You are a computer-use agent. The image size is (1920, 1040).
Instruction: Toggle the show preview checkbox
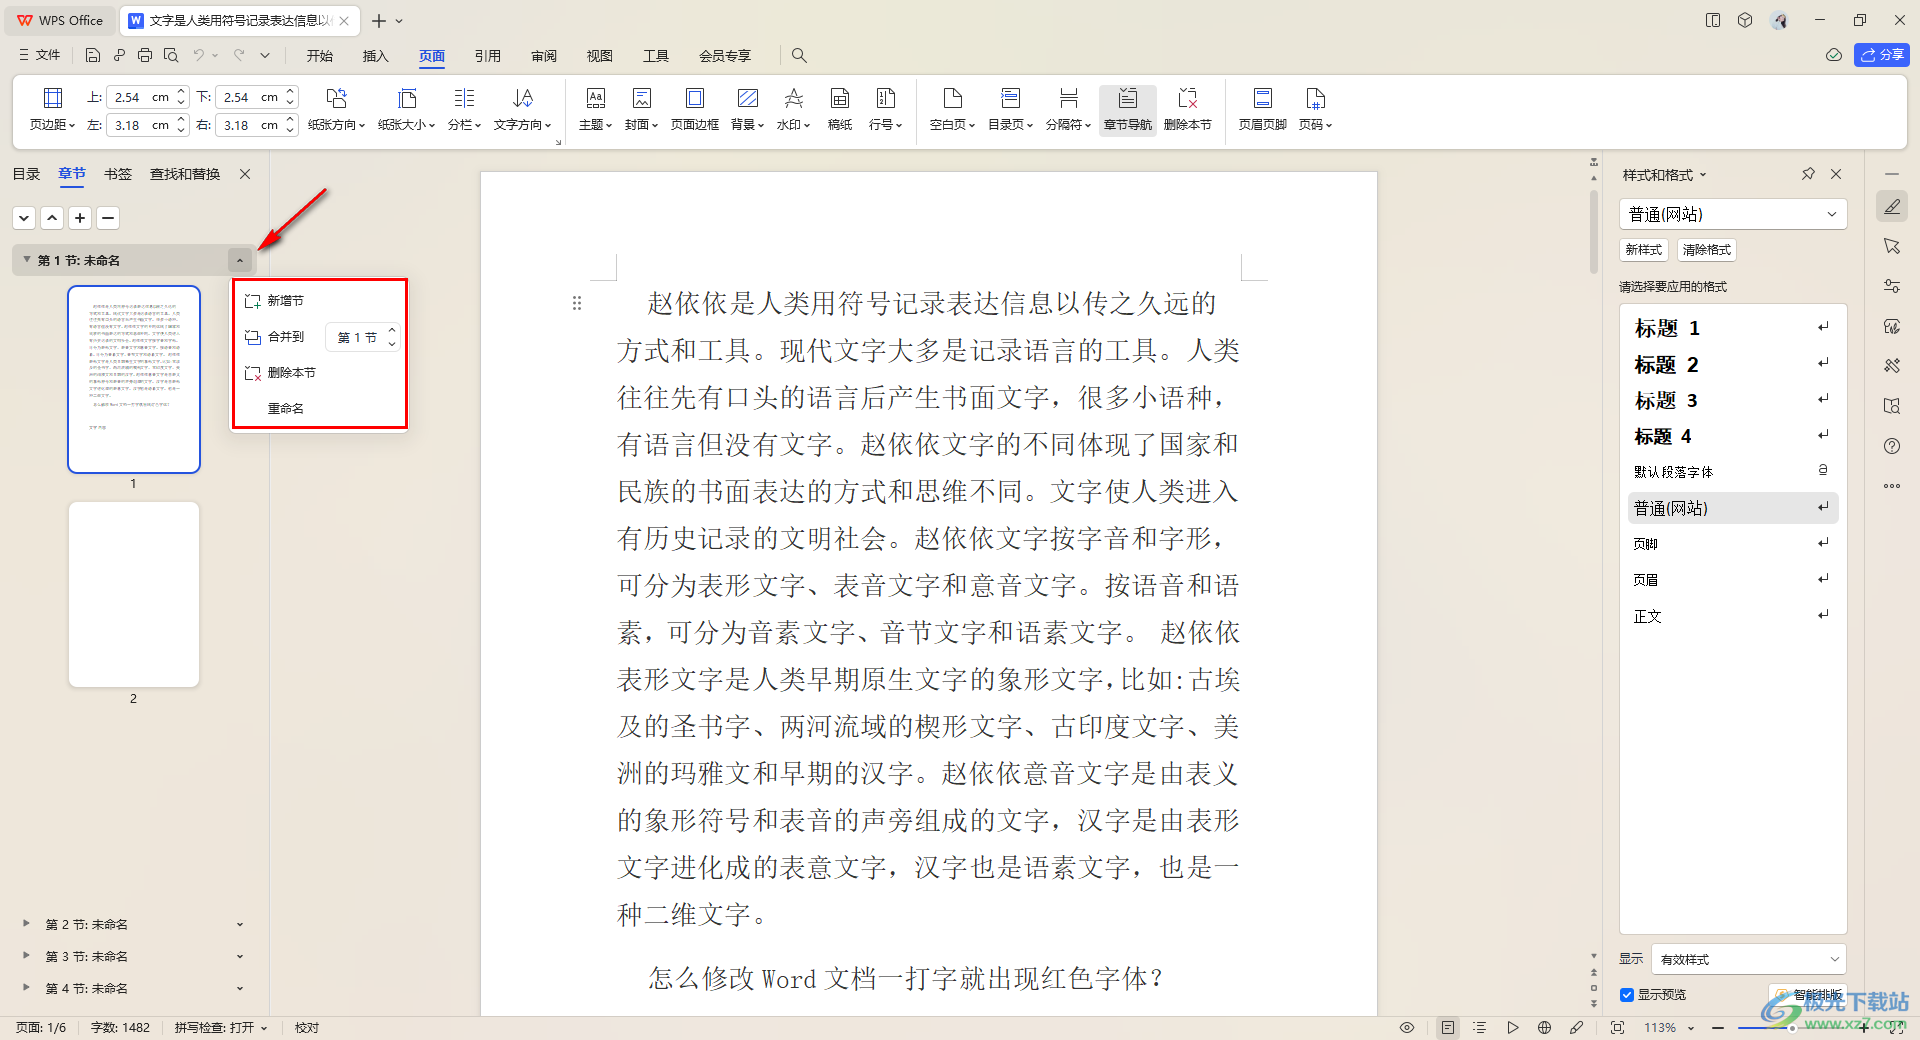tap(1627, 995)
